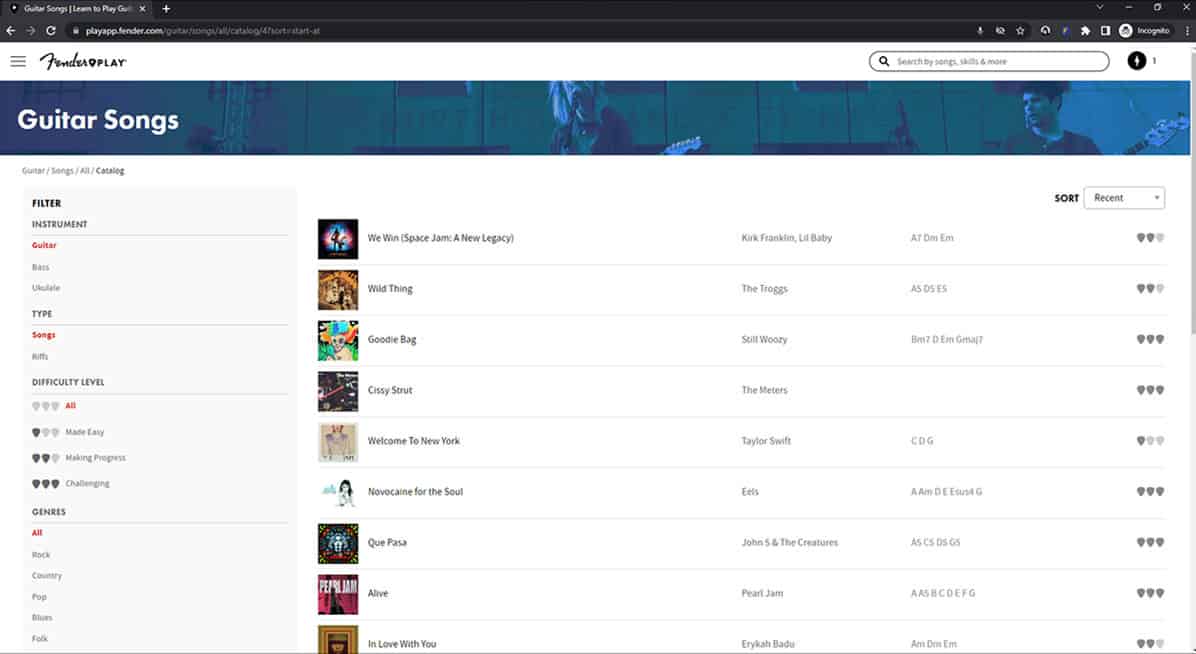1196x654 pixels.
Task: Open Wild Thing album art thumbnail
Action: pos(338,290)
